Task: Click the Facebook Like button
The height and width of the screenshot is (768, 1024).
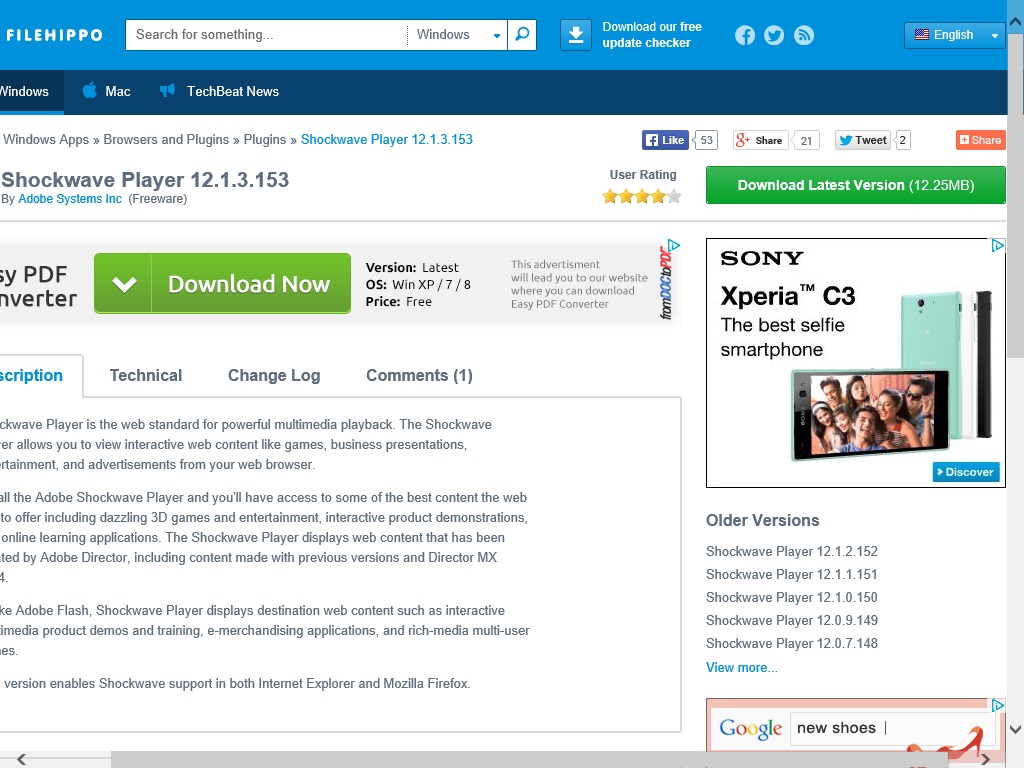Action: point(665,140)
